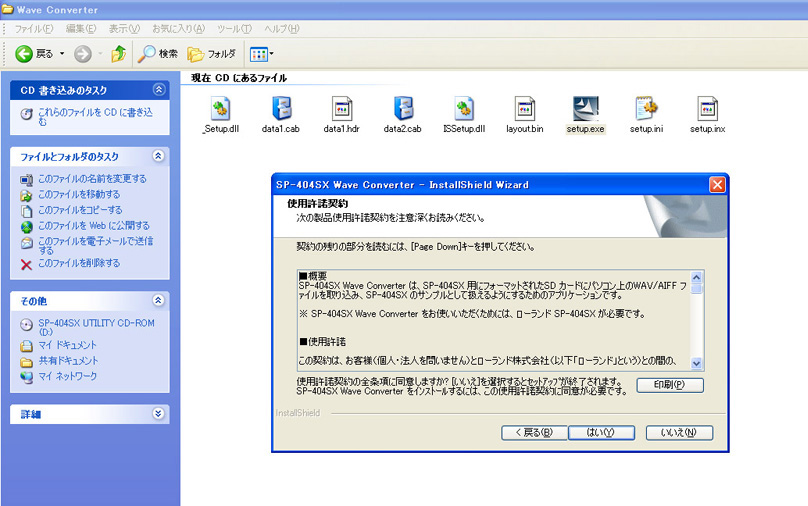Select the data1.cab file icon
The height and width of the screenshot is (506, 808).
[x=281, y=109]
